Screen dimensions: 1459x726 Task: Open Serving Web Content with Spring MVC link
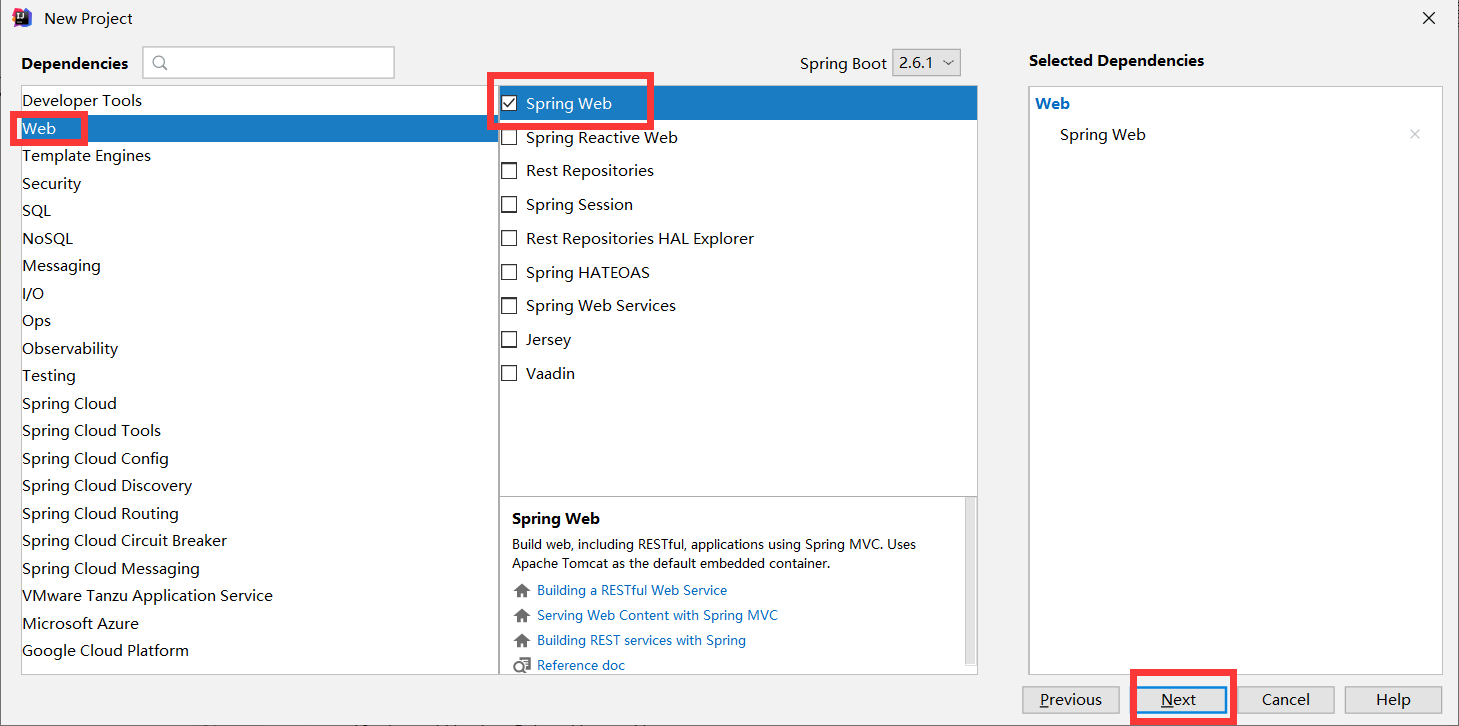click(x=657, y=616)
